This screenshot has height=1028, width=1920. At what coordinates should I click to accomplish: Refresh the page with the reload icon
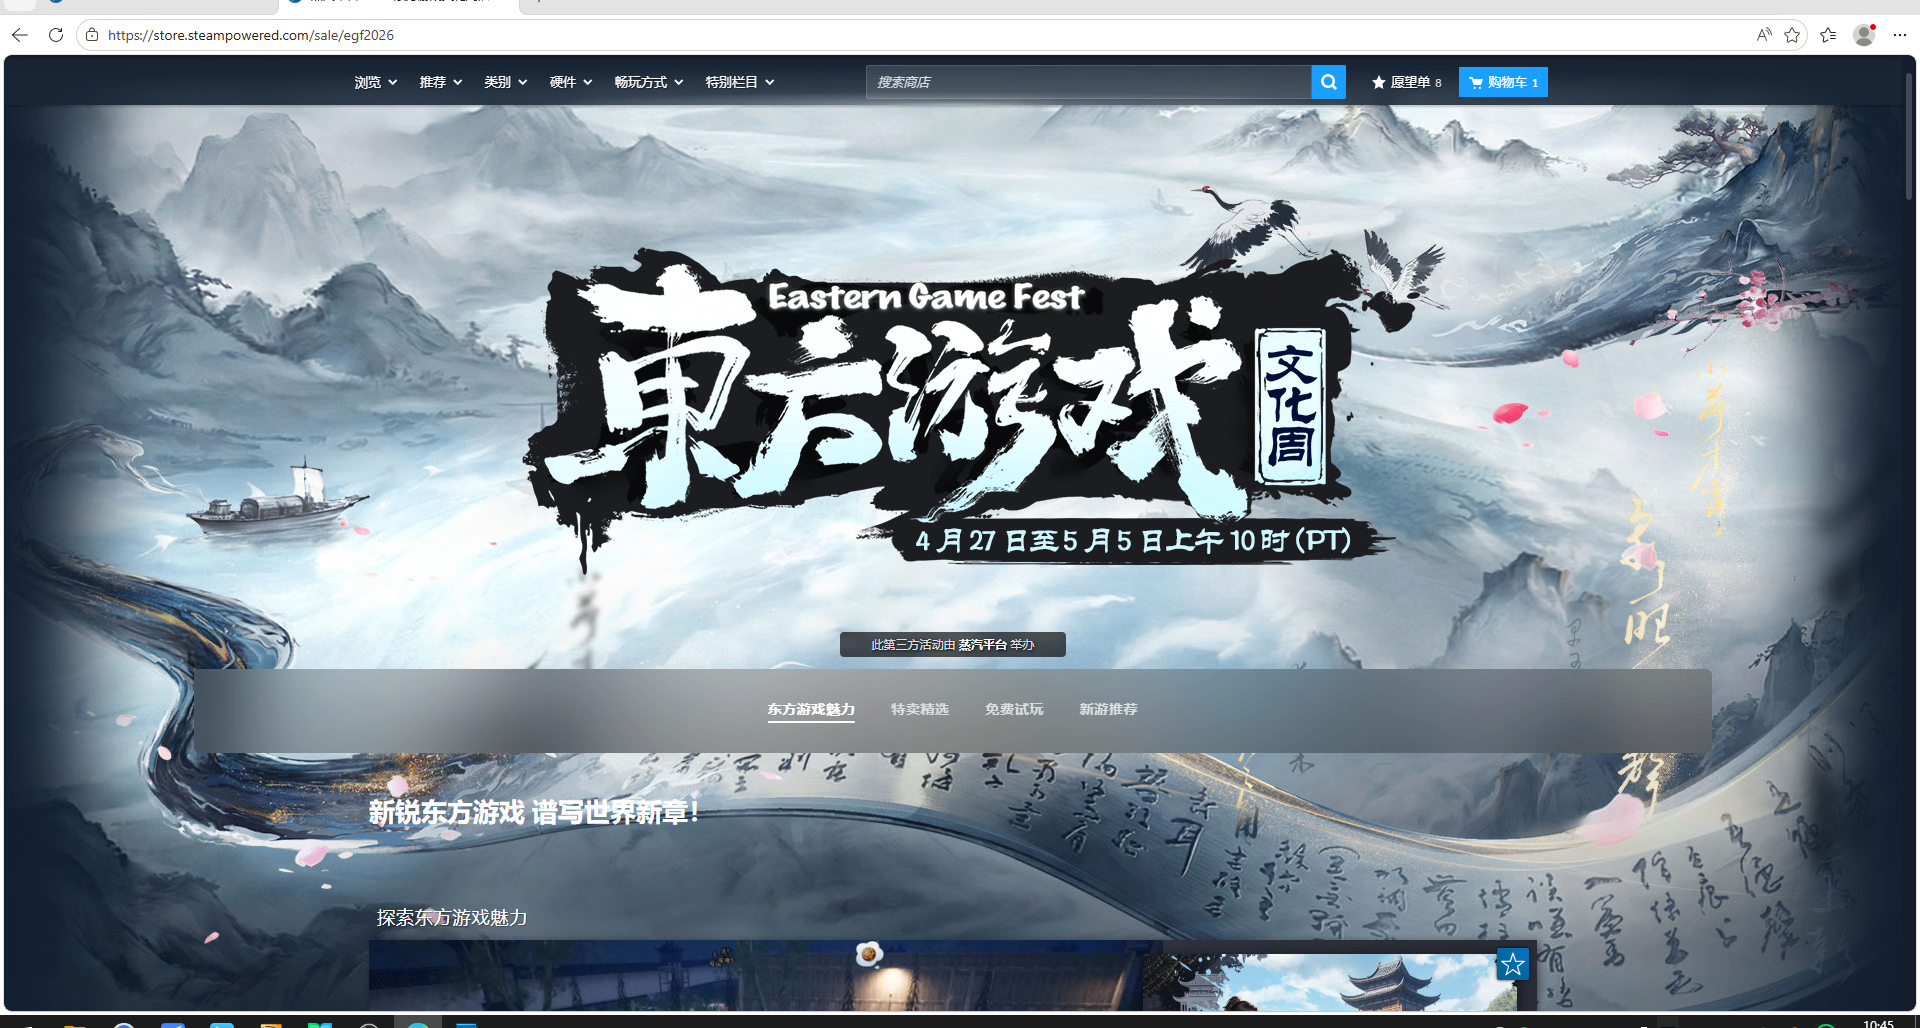(56, 35)
